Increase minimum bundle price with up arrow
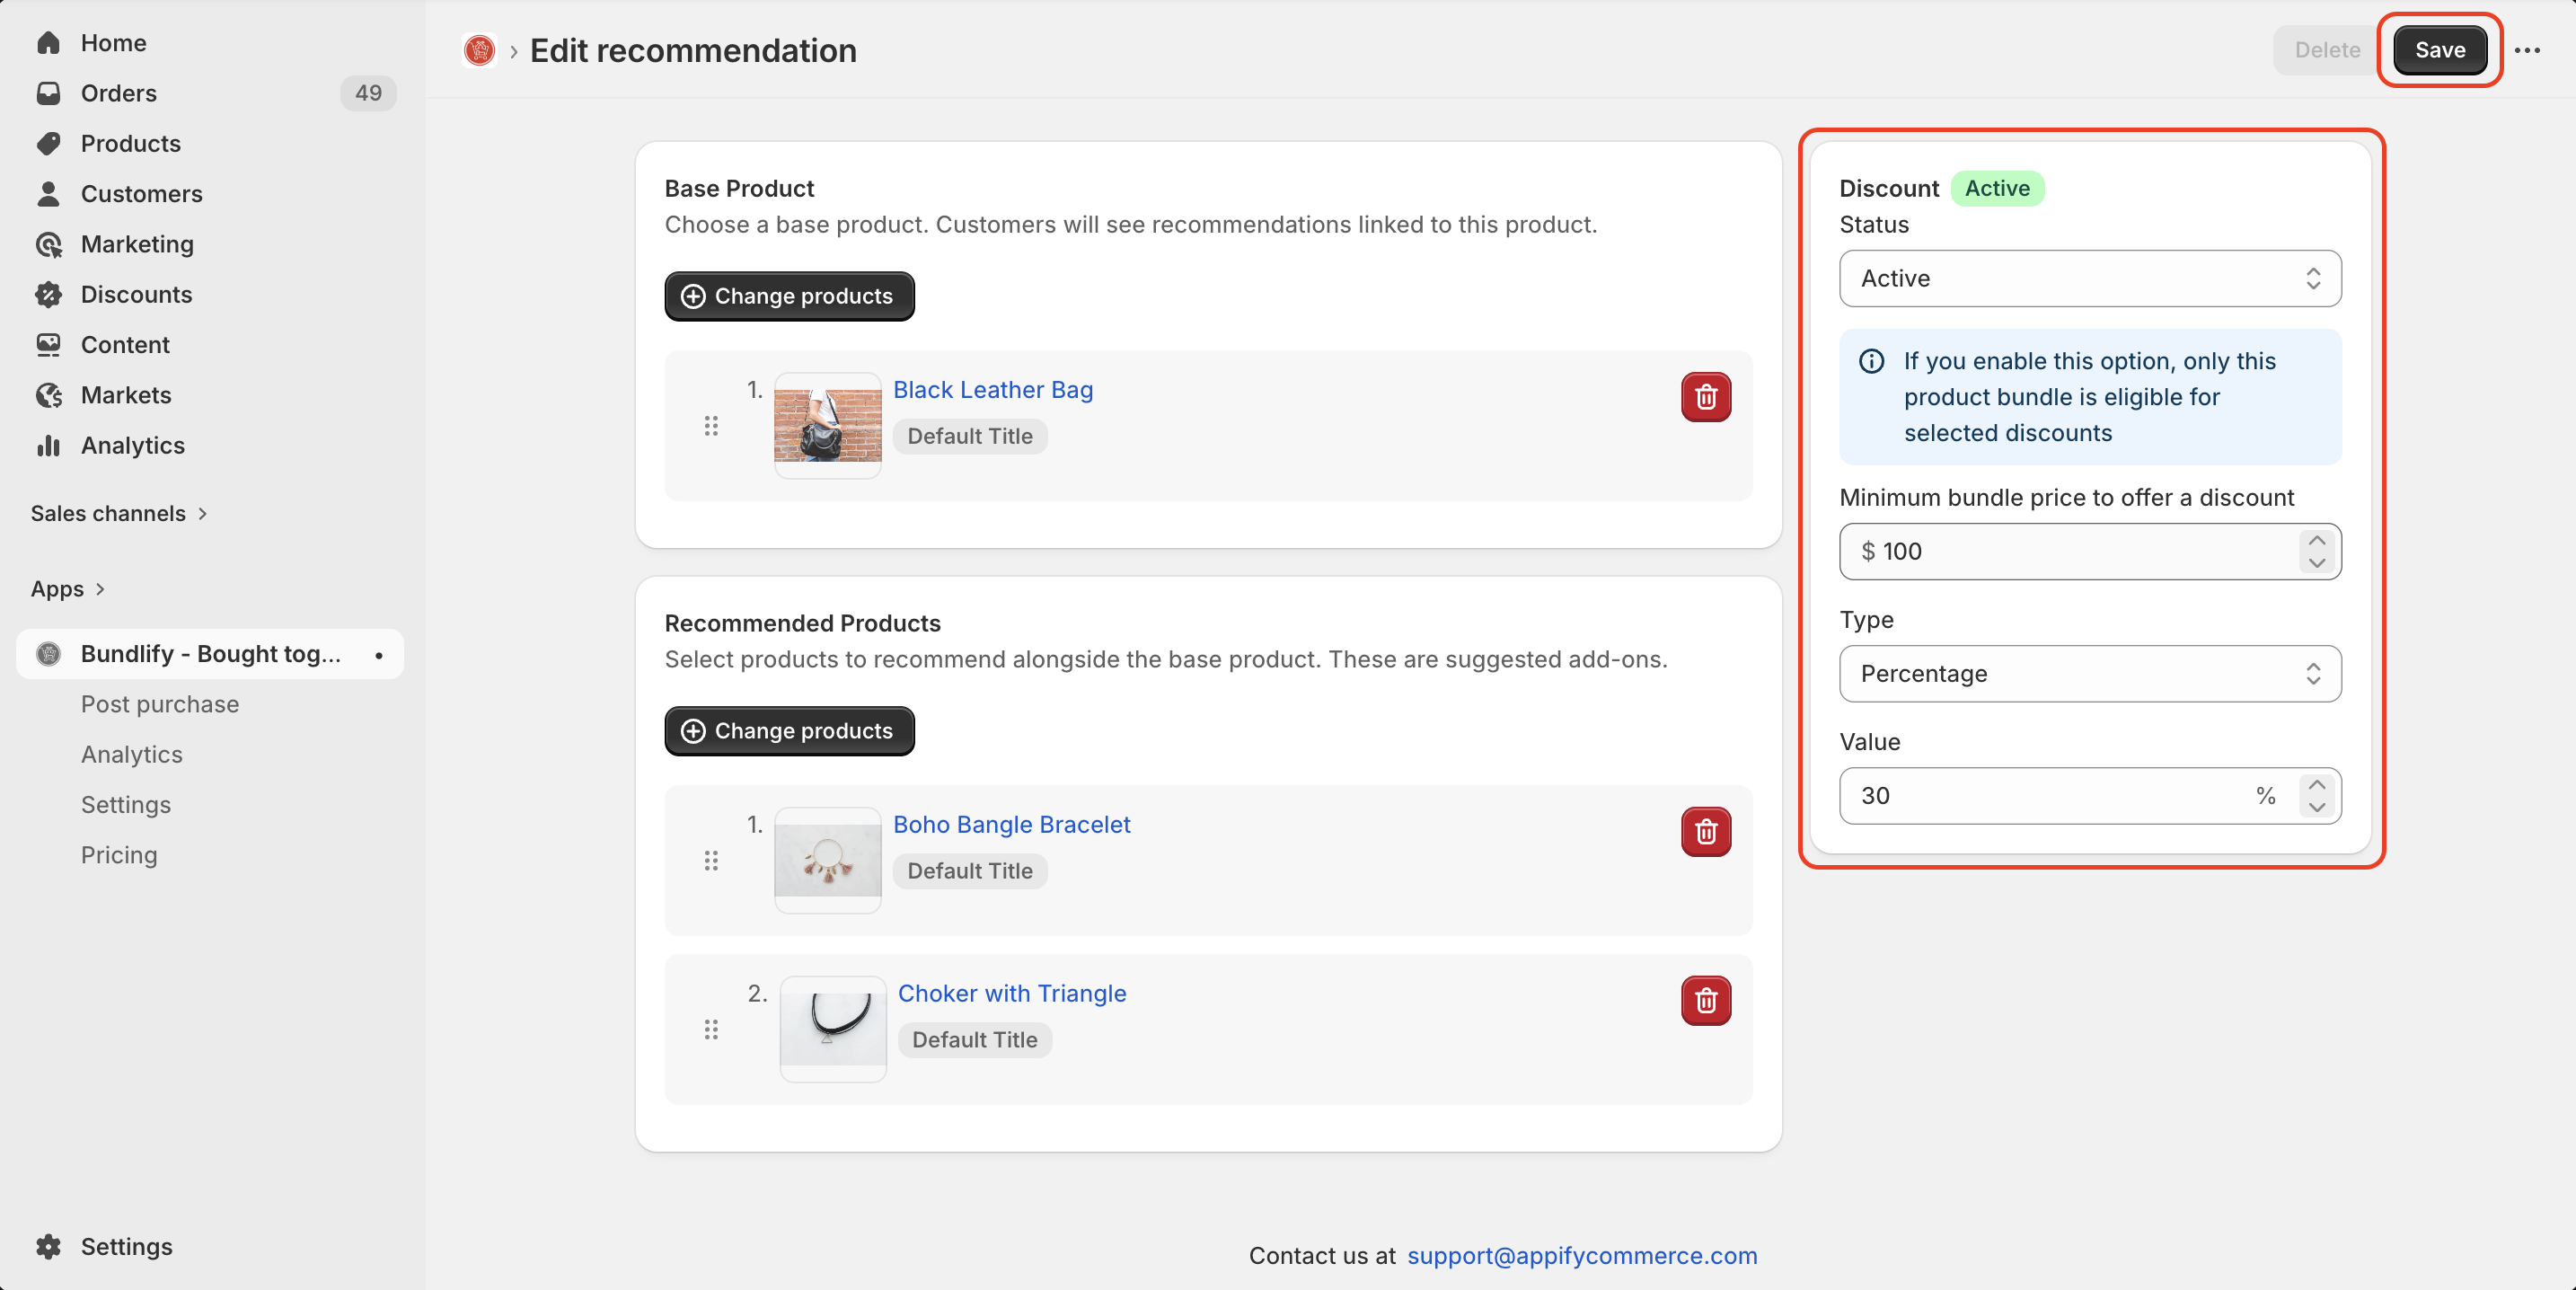 pos(2316,540)
